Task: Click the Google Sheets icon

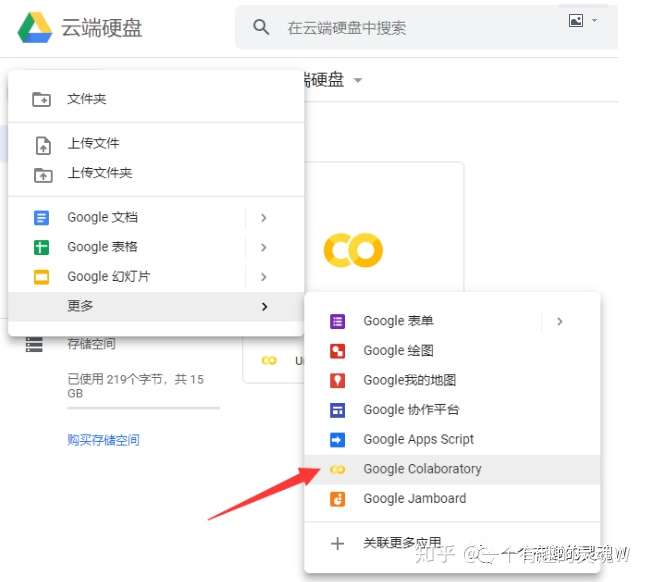Action: click(41, 248)
